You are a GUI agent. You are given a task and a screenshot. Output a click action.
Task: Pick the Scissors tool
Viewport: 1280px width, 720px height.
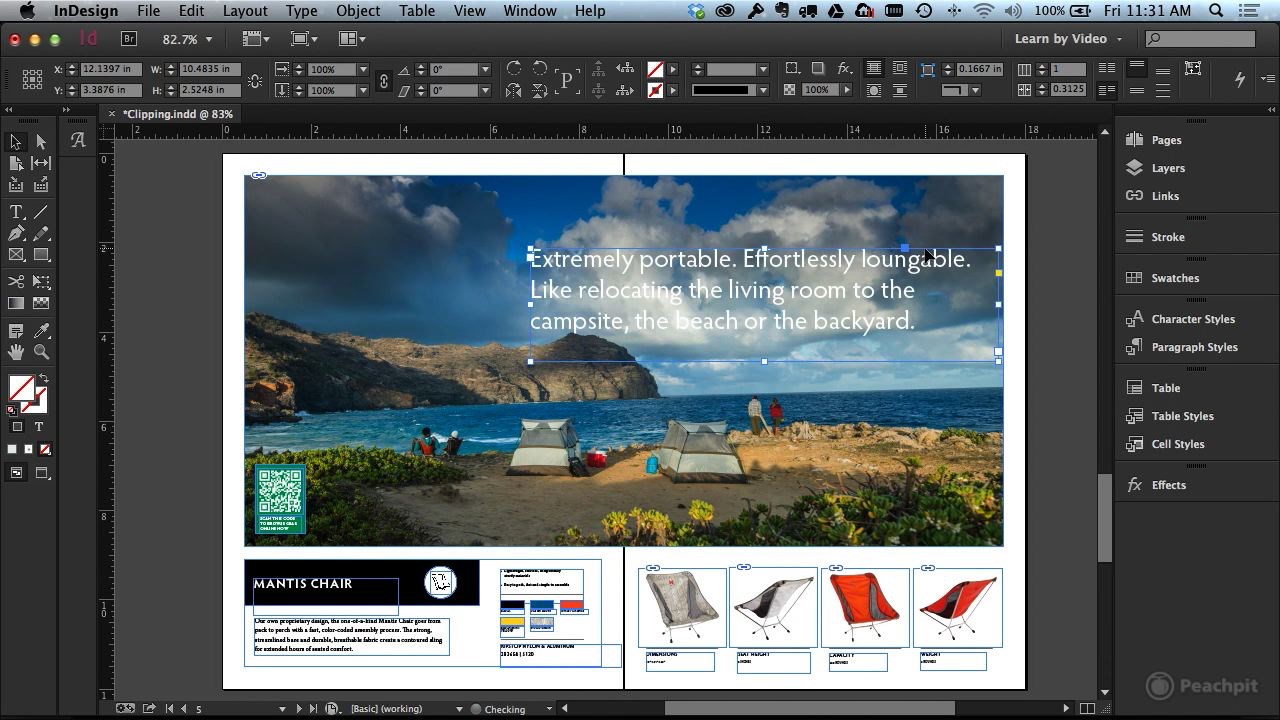tap(16, 282)
